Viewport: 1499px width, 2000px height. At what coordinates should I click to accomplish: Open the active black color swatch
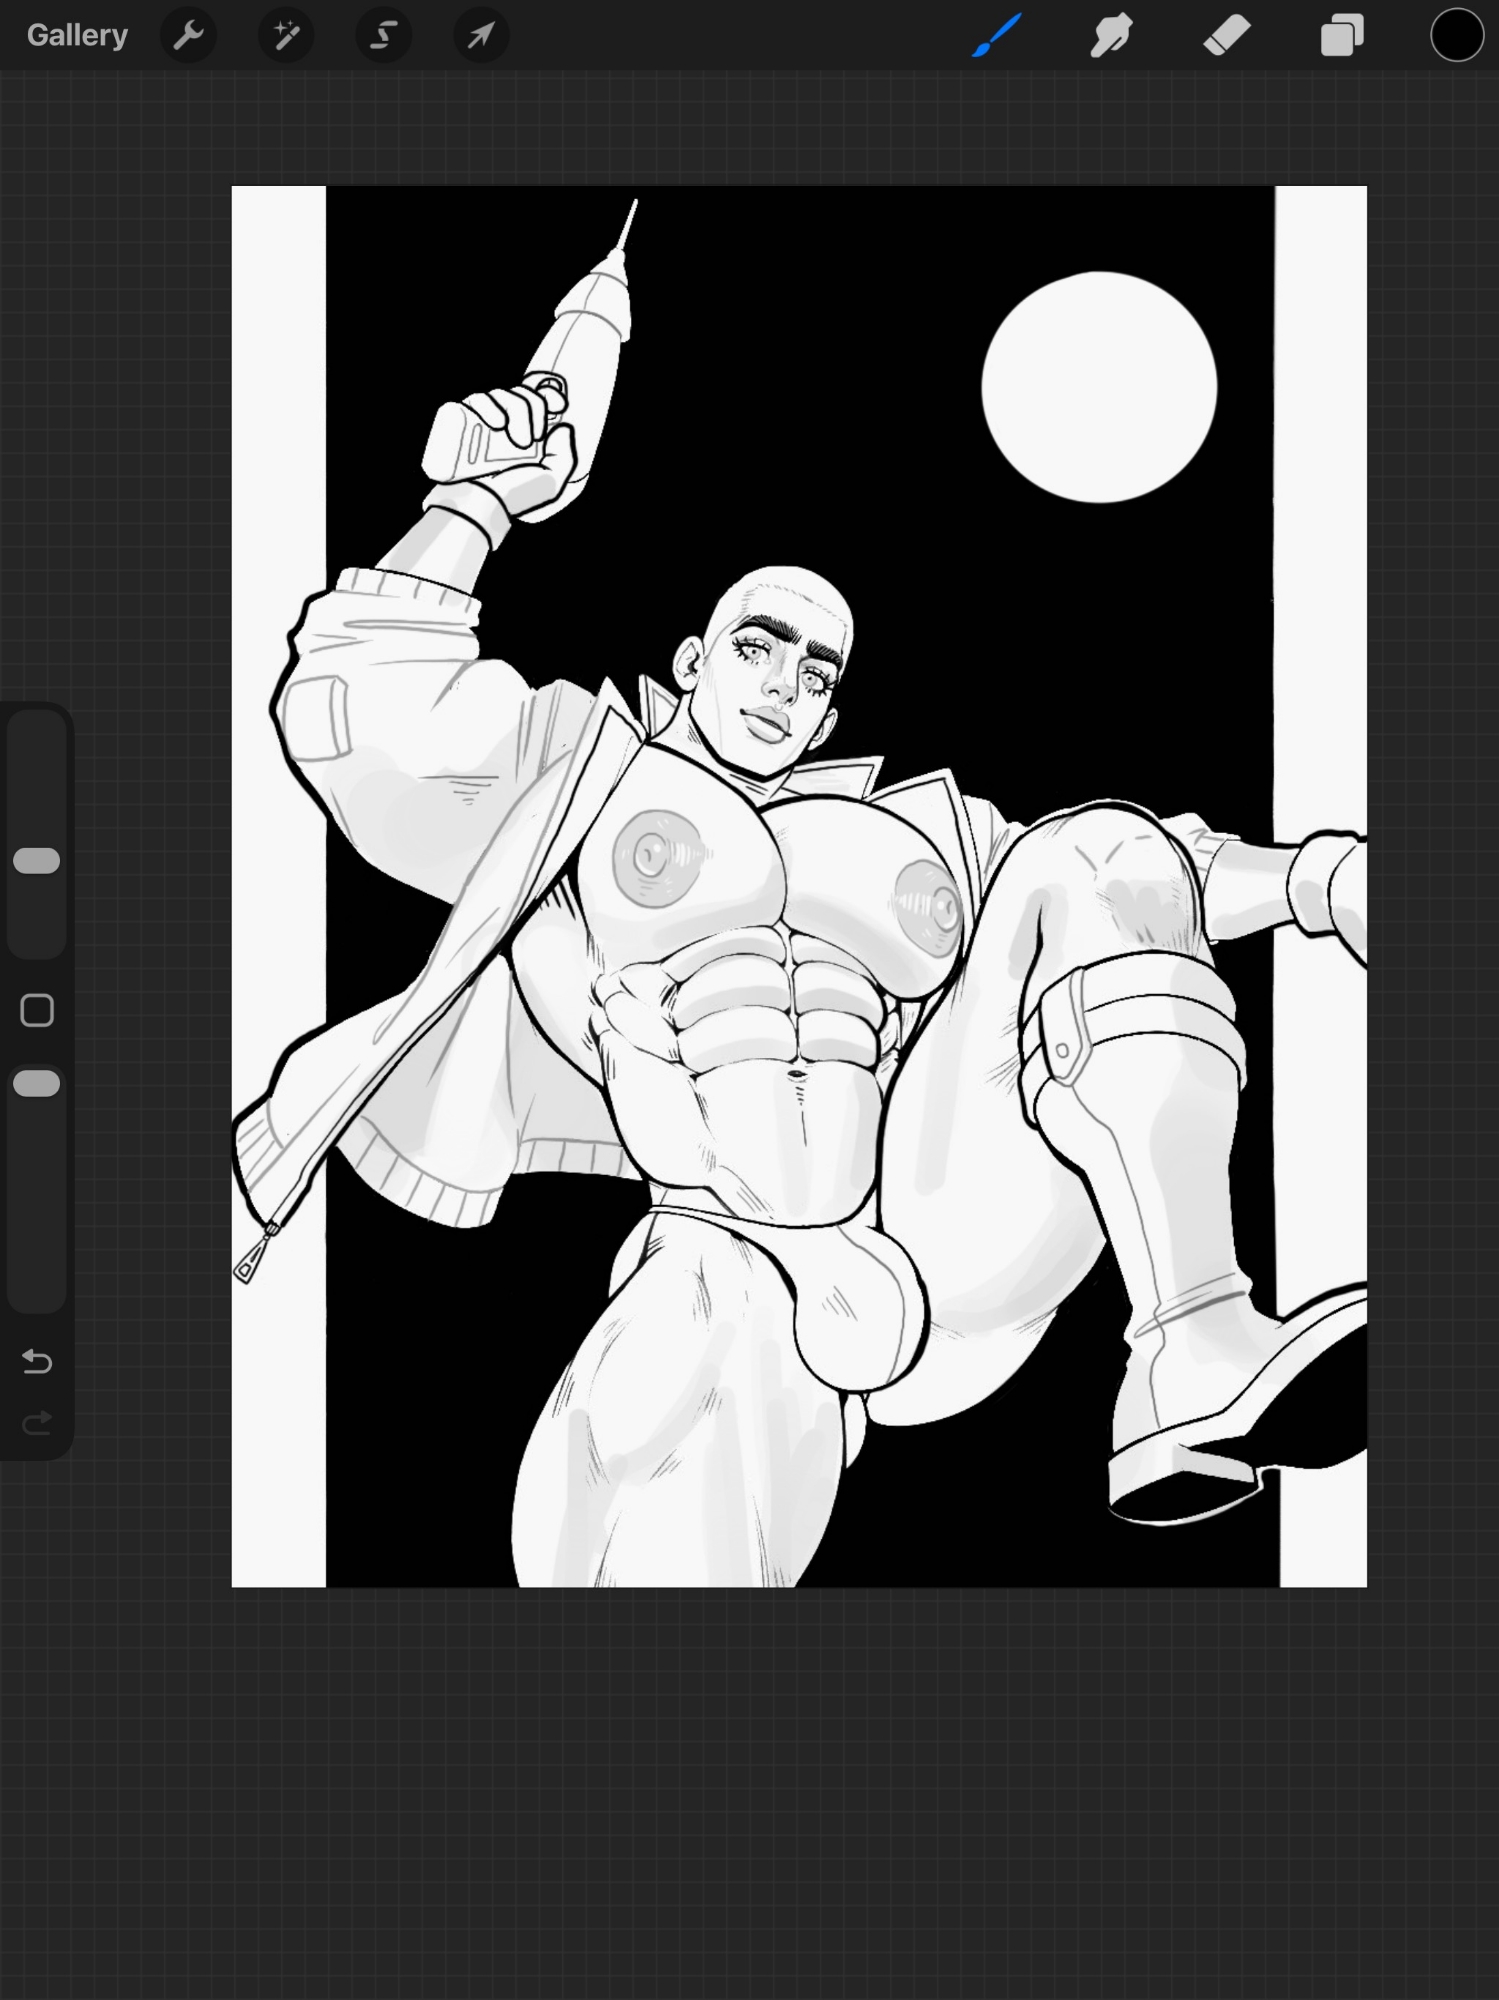[1456, 36]
